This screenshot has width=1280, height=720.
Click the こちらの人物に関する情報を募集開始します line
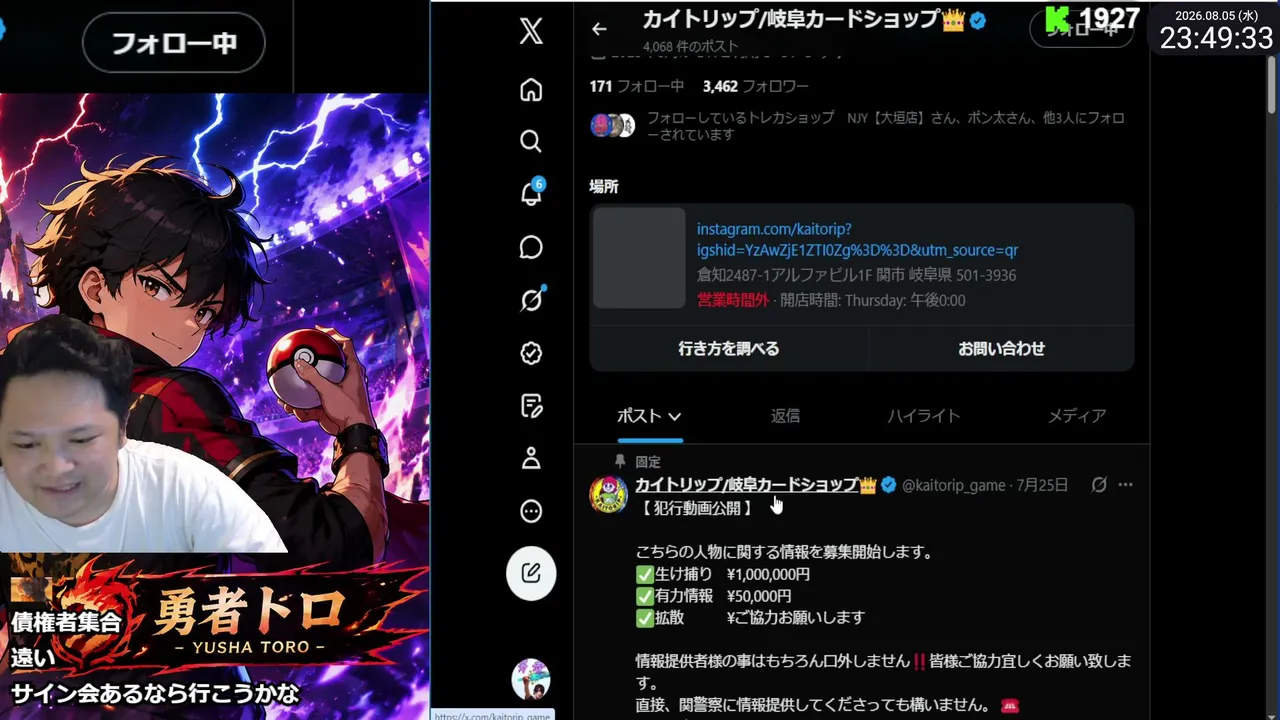[784, 552]
